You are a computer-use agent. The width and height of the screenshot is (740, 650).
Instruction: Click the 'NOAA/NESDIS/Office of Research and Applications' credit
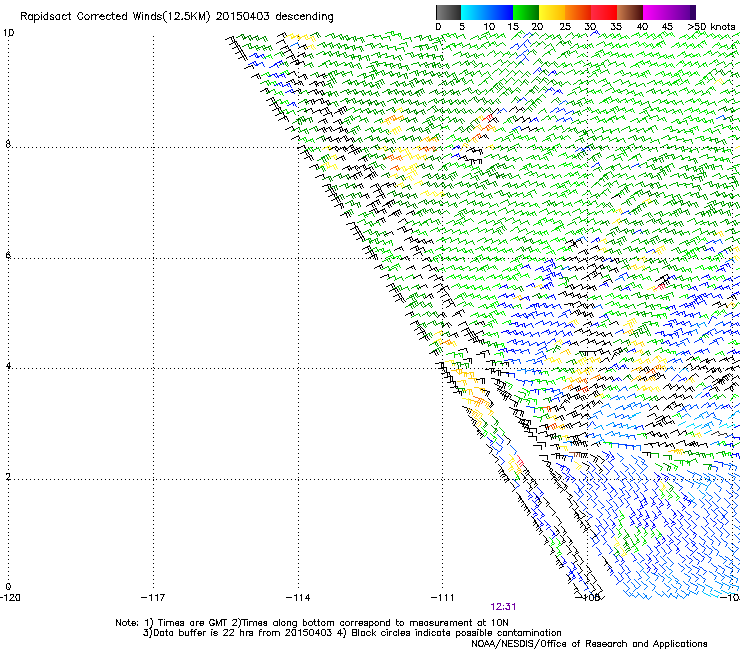[589, 644]
